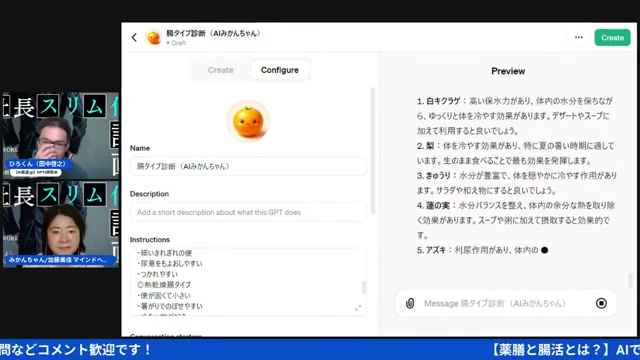
Task: Click the Configure panel vertical scrollbar
Action: tap(373, 151)
